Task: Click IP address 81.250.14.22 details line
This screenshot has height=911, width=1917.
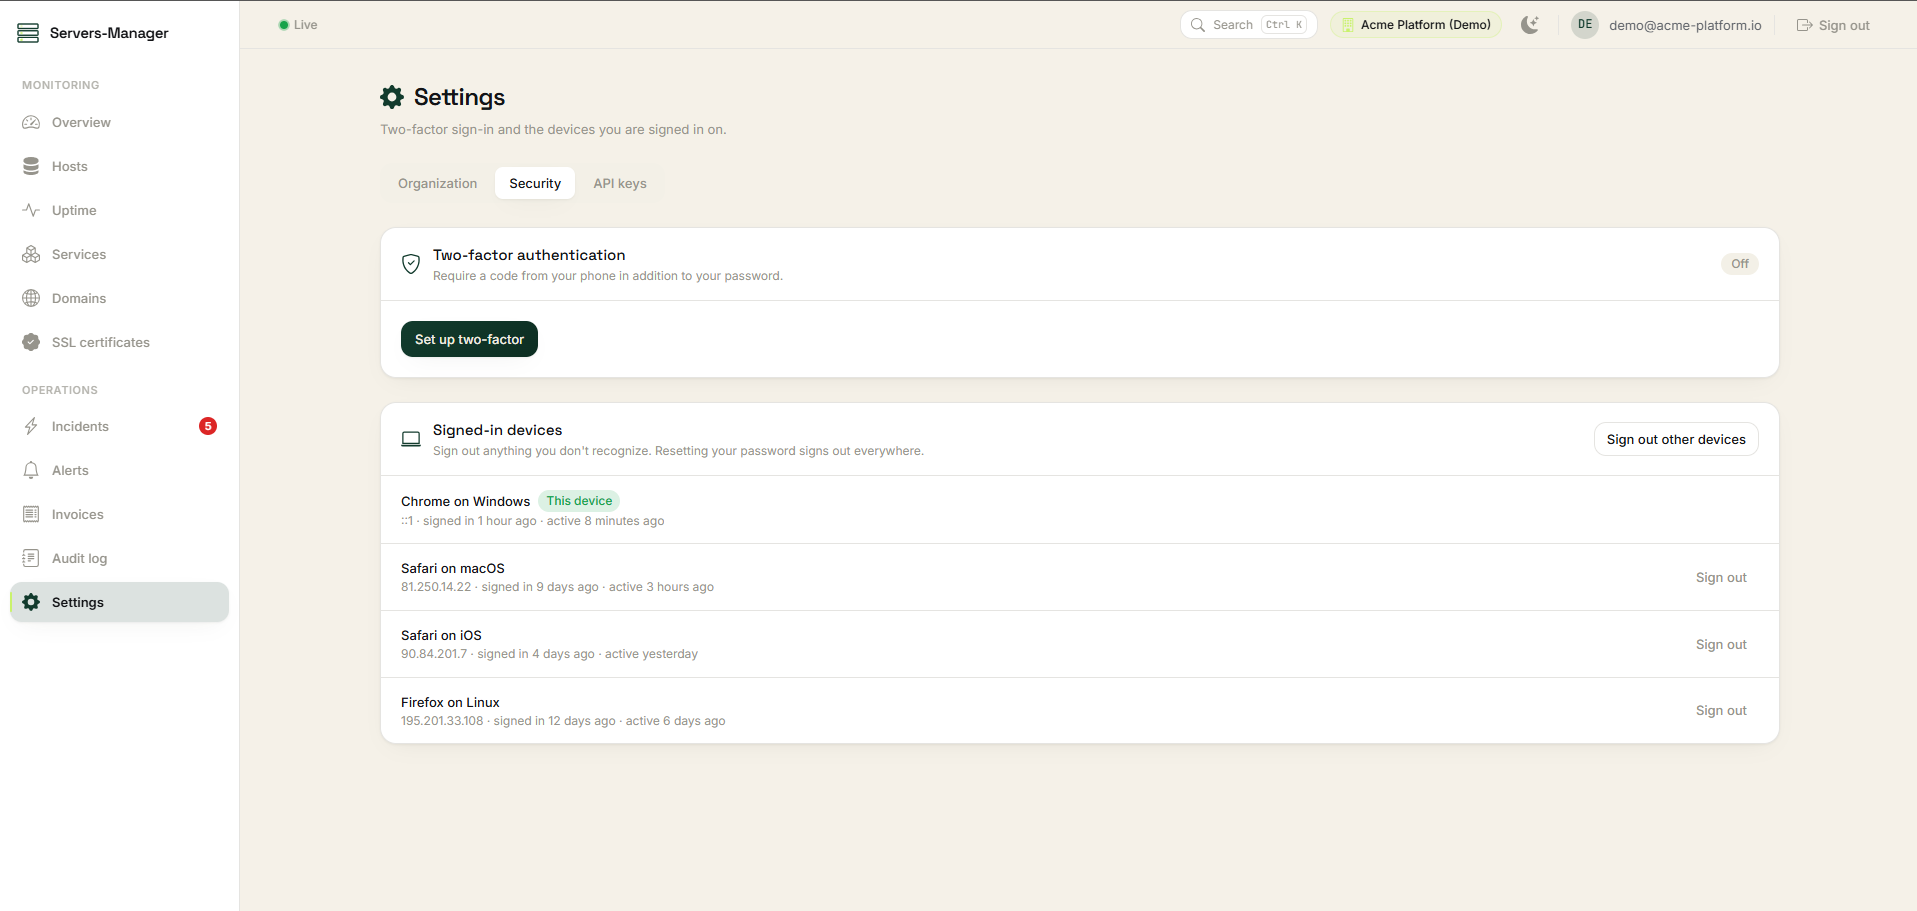Action: click(557, 587)
